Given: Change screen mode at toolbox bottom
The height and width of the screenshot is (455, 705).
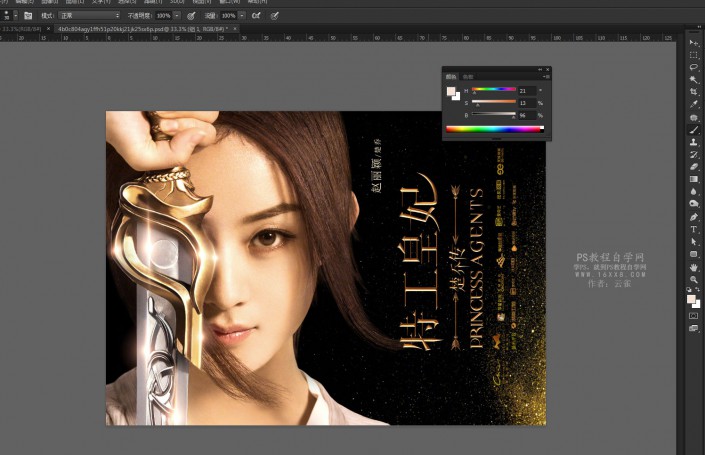Looking at the screenshot, I should click(x=694, y=328).
